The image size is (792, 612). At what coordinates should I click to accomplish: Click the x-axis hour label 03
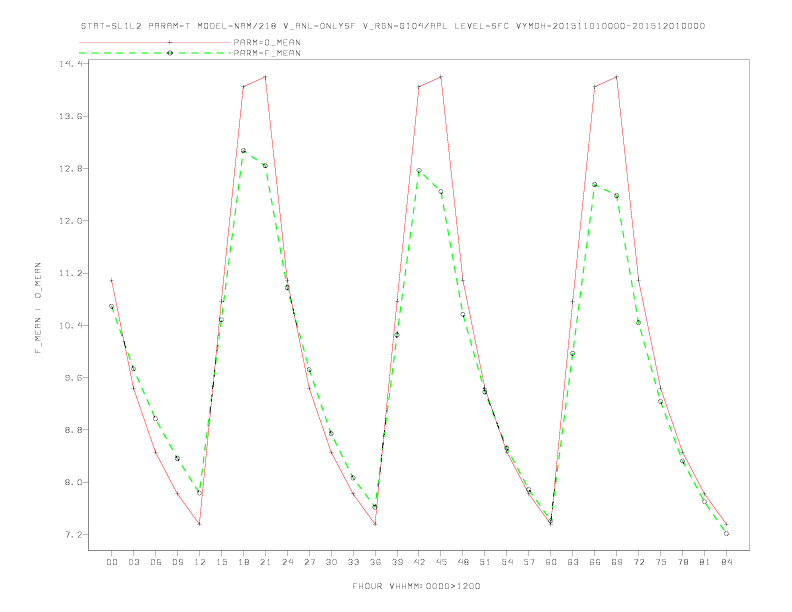[133, 562]
